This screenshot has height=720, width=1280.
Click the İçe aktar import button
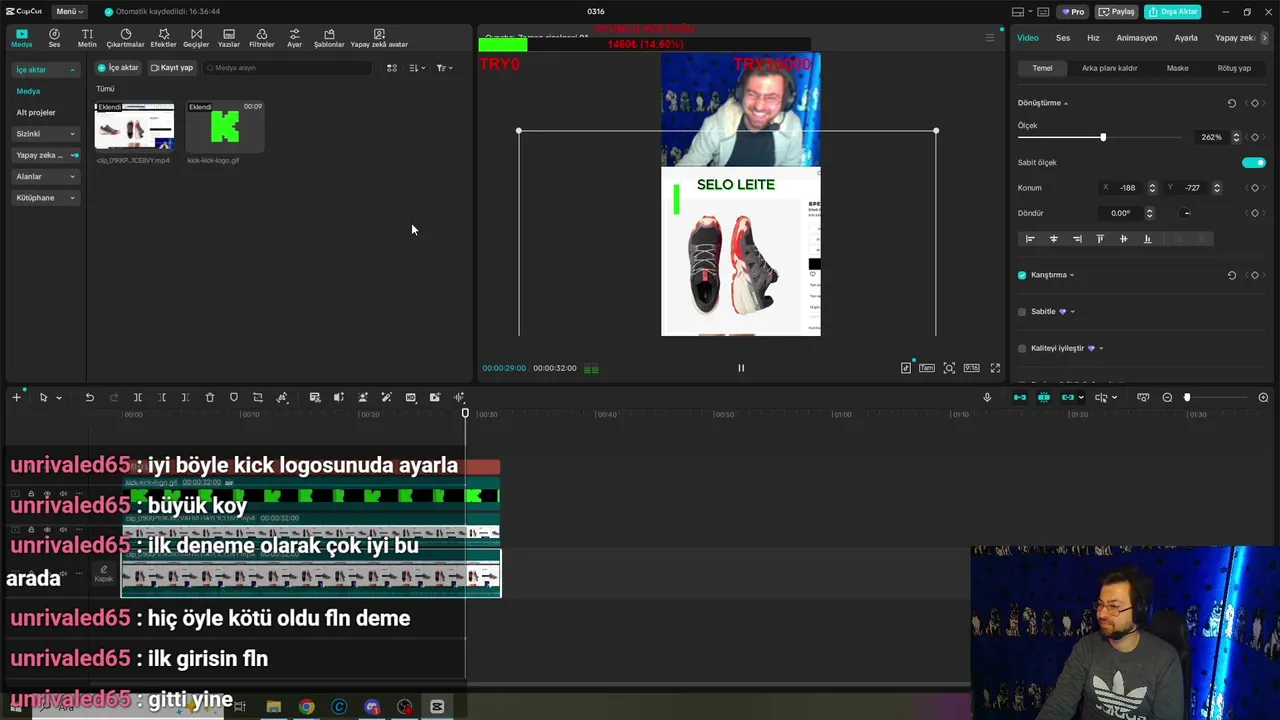tap(118, 68)
